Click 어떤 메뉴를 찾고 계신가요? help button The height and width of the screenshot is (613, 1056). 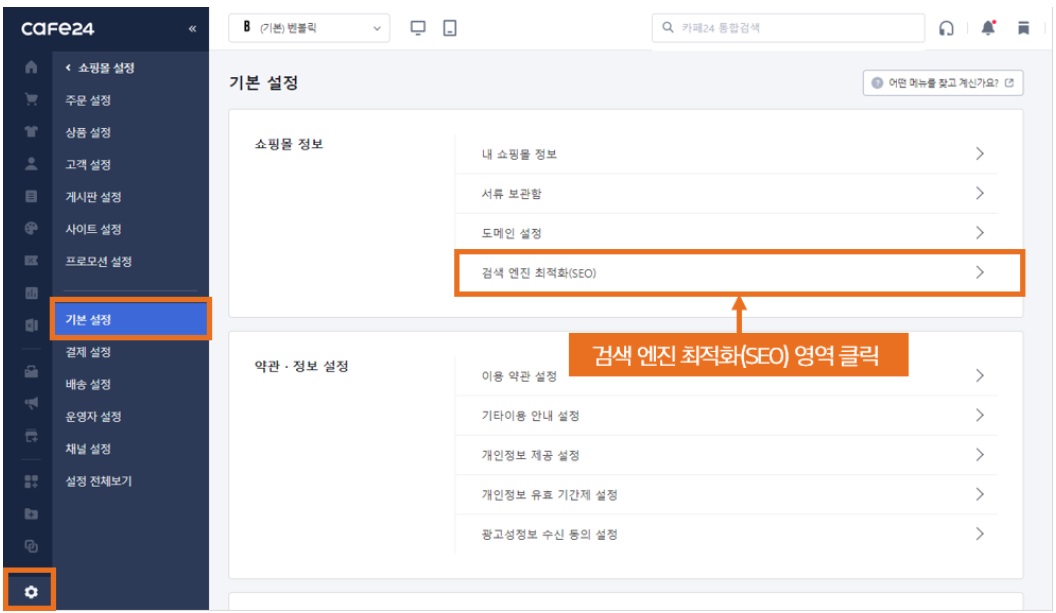tap(943, 83)
